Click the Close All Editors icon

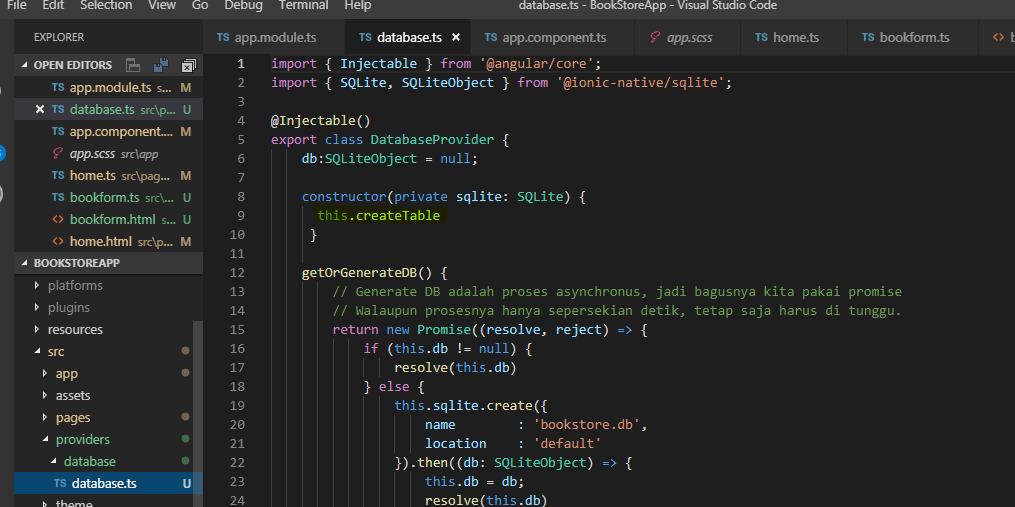pyautogui.click(x=188, y=66)
